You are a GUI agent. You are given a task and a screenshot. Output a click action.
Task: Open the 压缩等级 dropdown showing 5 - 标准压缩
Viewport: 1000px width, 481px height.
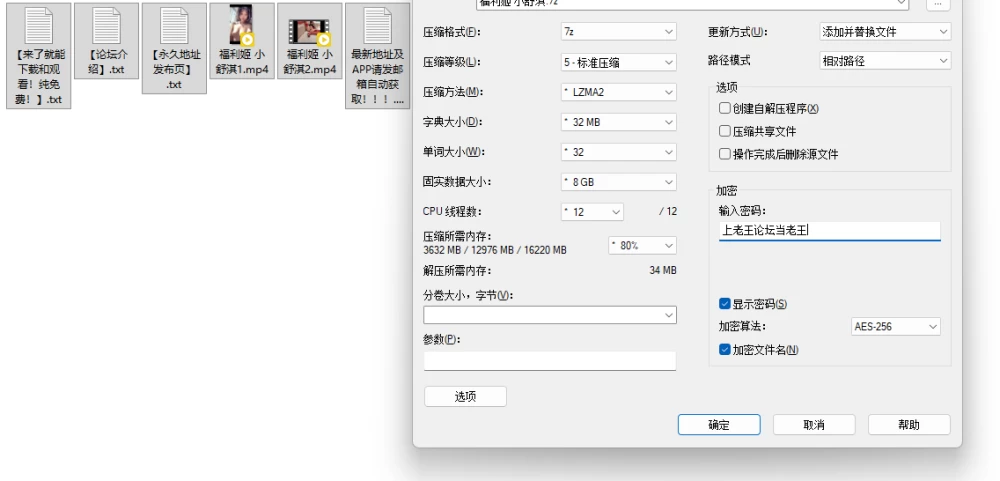(619, 62)
